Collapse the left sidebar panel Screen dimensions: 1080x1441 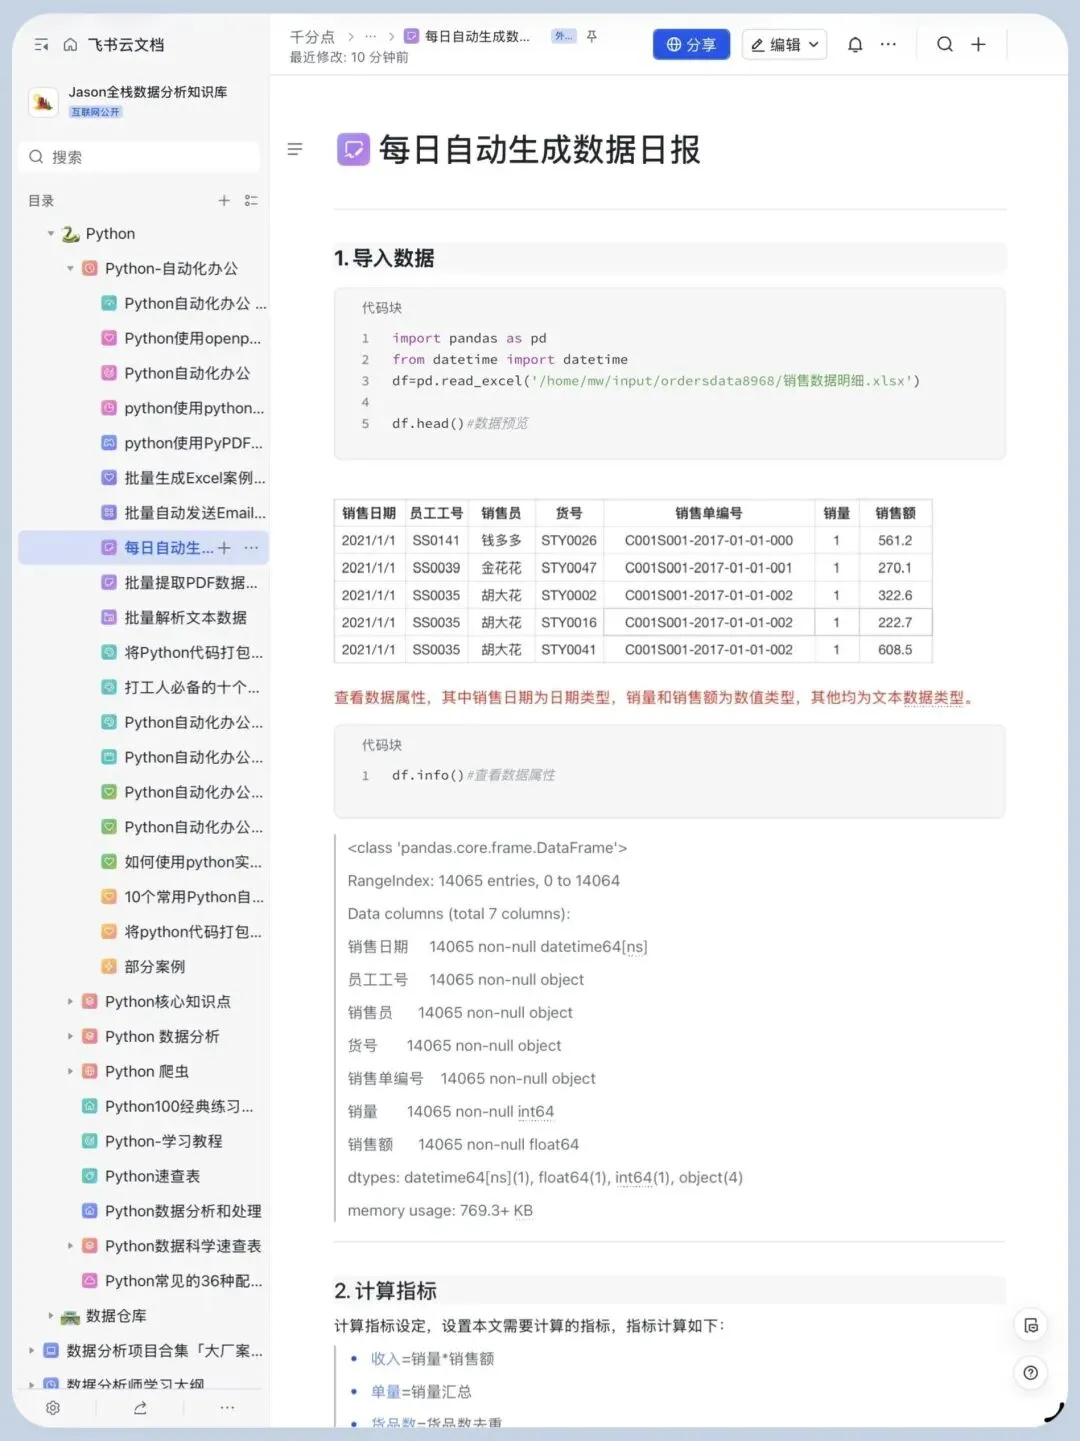click(x=41, y=45)
